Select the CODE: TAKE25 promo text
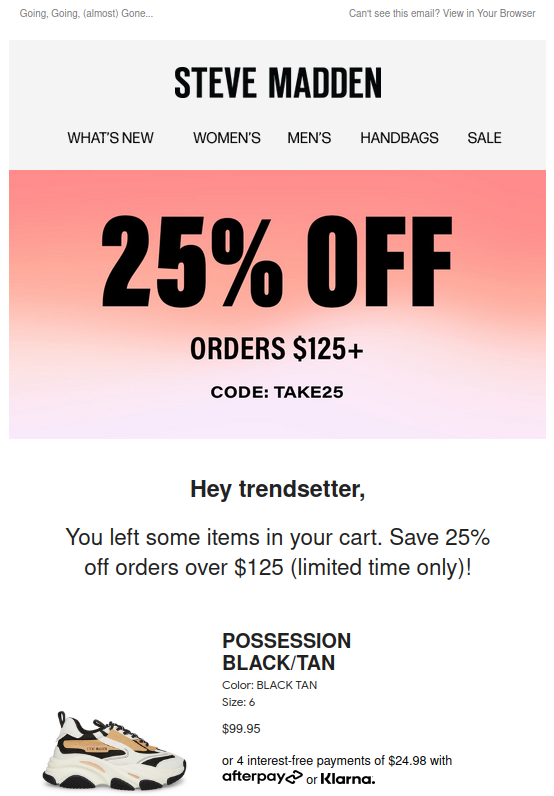This screenshot has height=796, width=554. (277, 392)
